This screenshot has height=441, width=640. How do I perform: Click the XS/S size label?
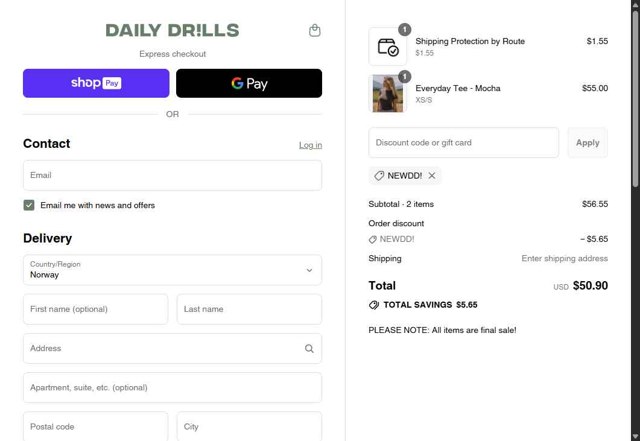click(423, 100)
